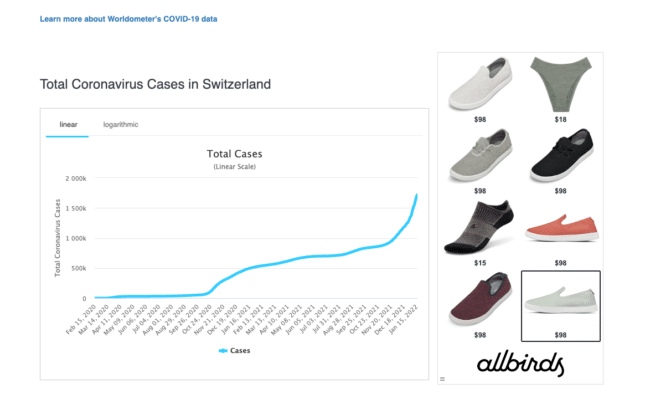Click the small ad options icon
Image resolution: width=650 pixels, height=399 pixels.
point(442,379)
